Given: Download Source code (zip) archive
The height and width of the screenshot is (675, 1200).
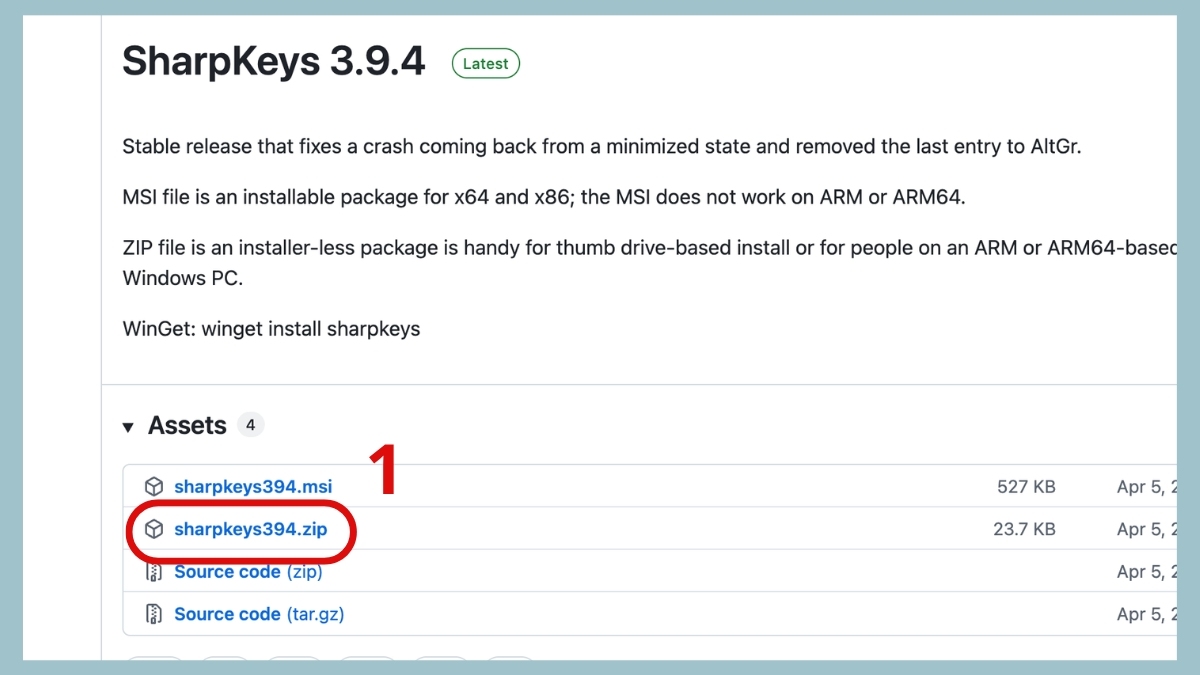Looking at the screenshot, I should tap(248, 572).
